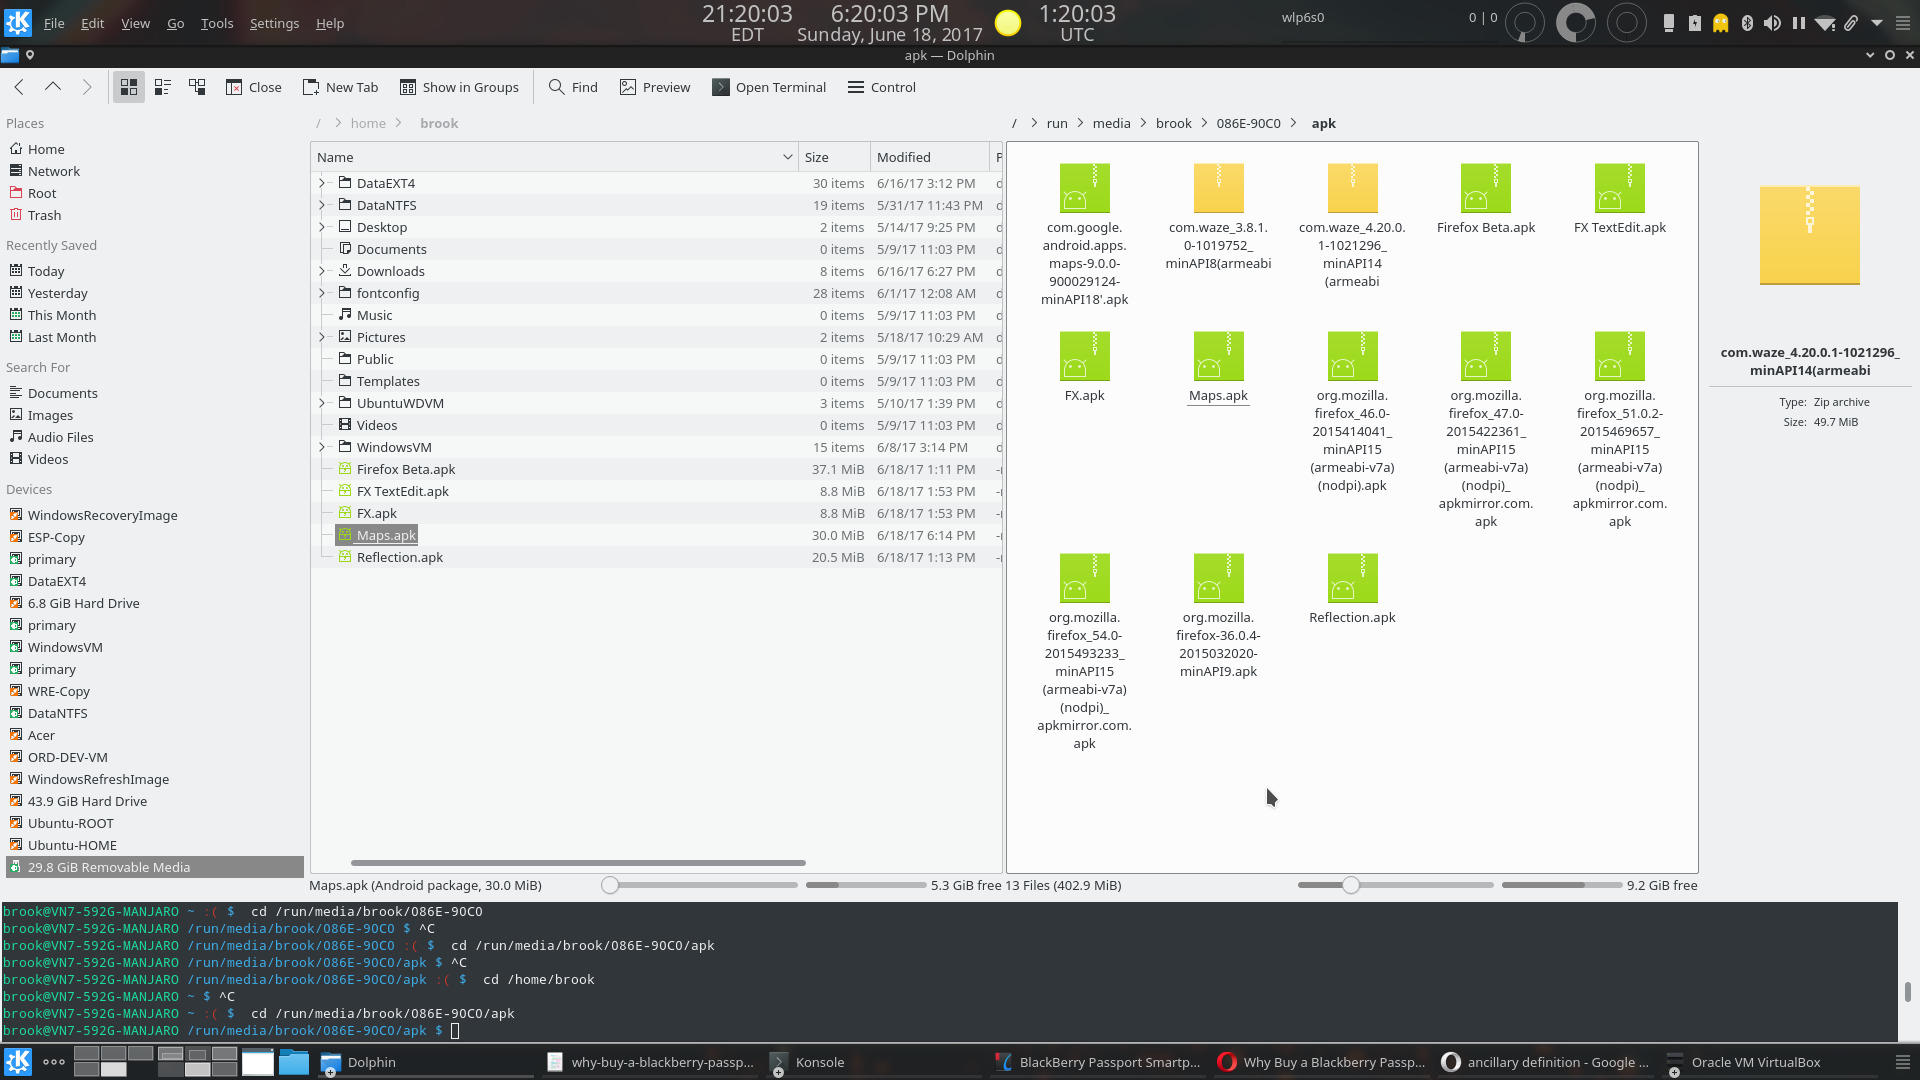Select FX TextEdit.apk icon in right pane
Screen dimensions: 1920x1080
tap(1620, 188)
